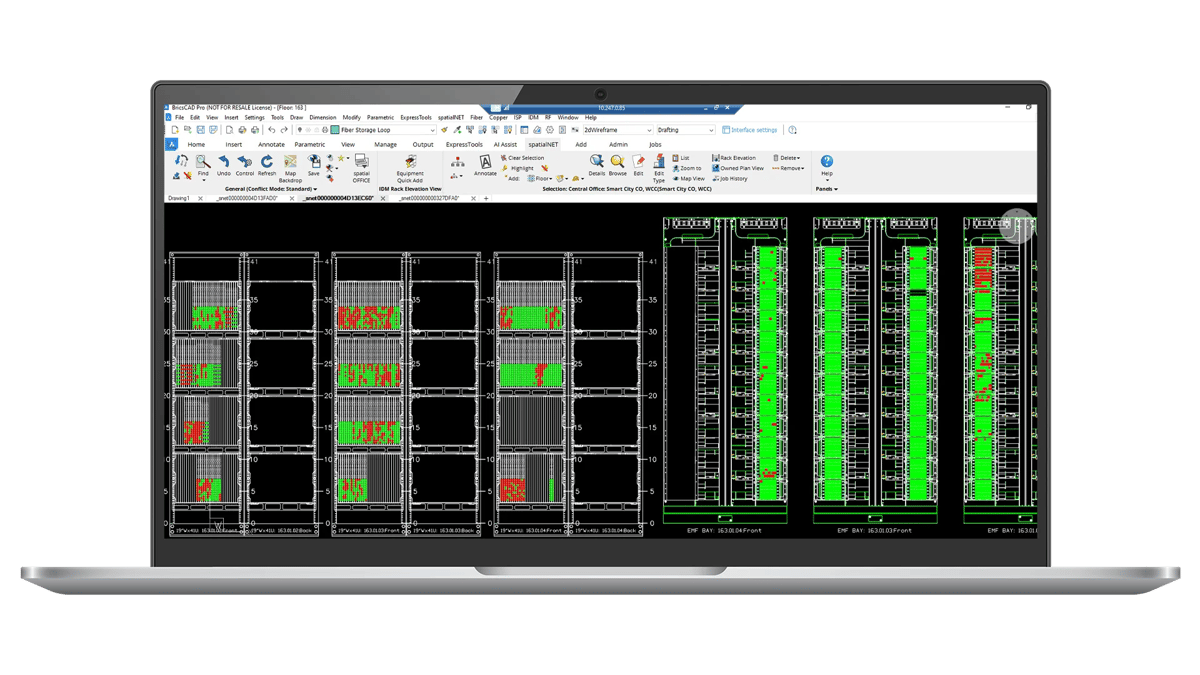Open the Delete dropdown in ribbon
Viewport: 1200px width, 675px height.
787,158
